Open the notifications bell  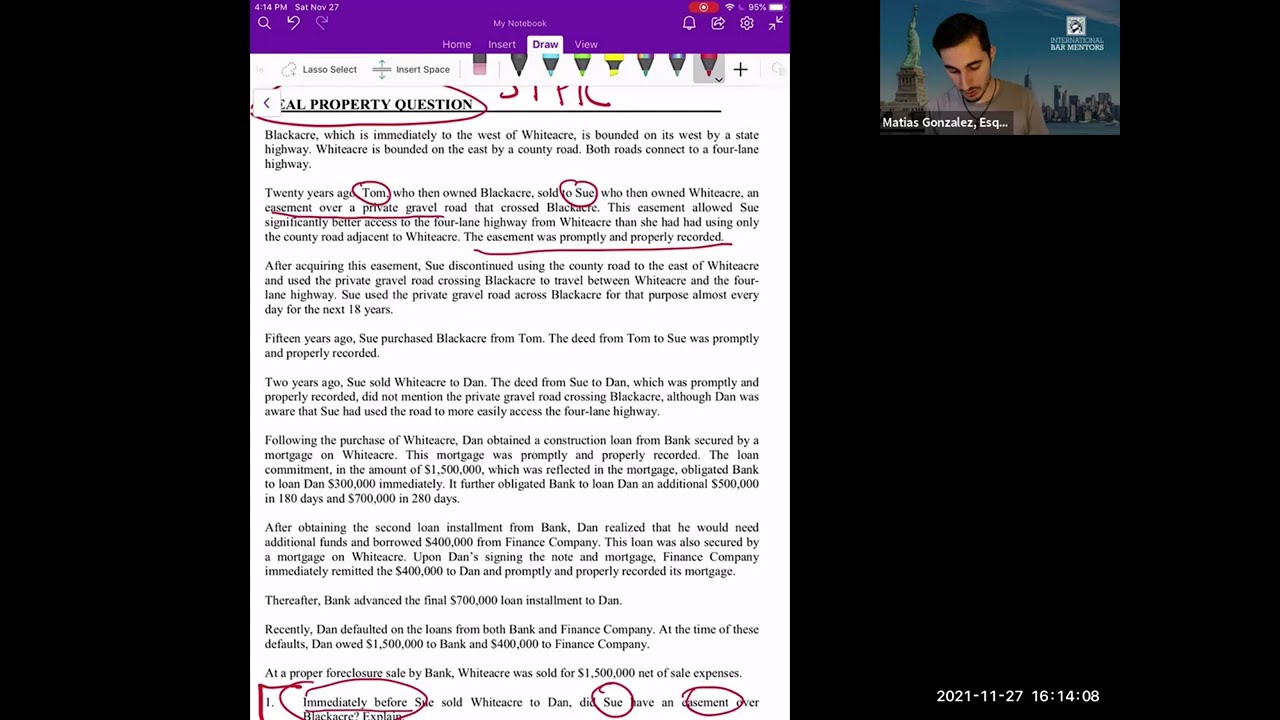[689, 23]
